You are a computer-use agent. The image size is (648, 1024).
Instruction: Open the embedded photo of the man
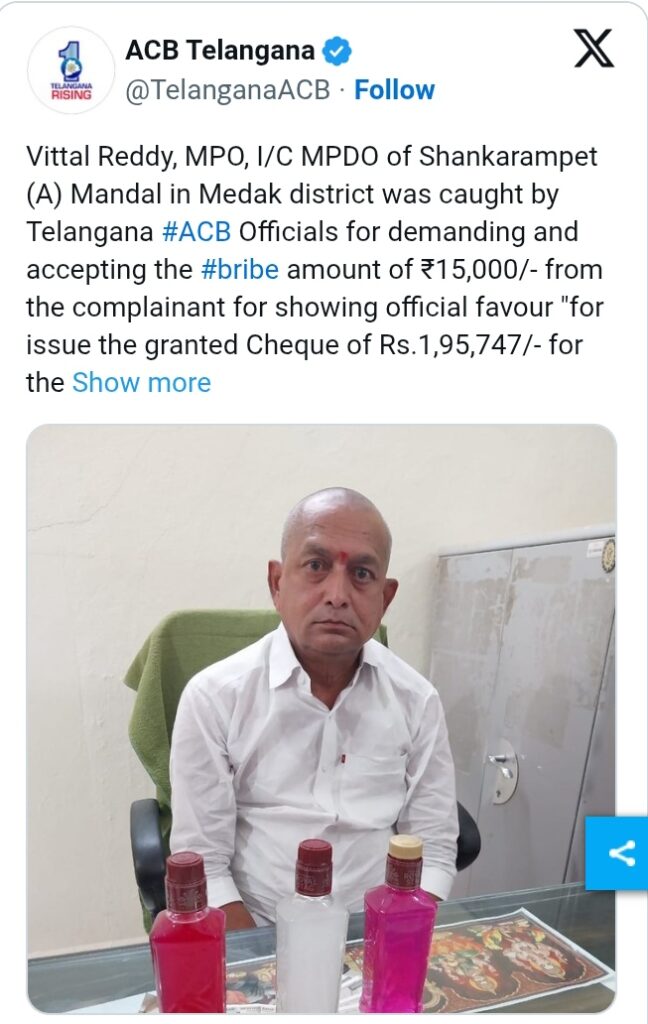pyautogui.click(x=321, y=718)
